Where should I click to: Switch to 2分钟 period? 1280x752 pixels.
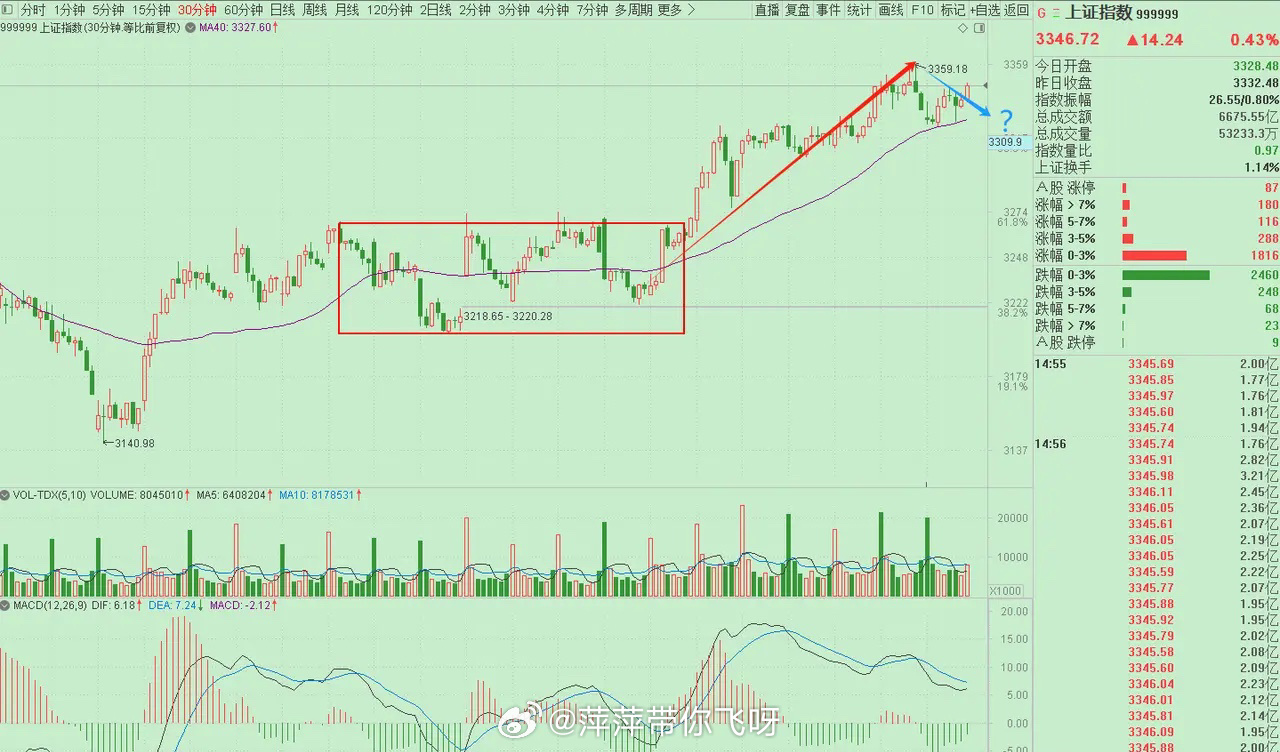tap(474, 10)
